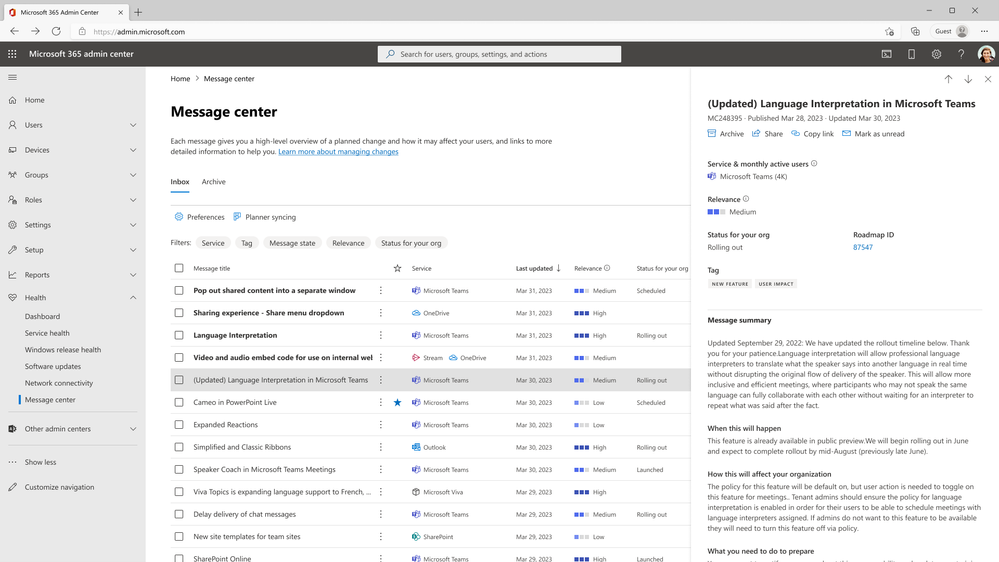Check the Speaker Coach message checkbox
Viewport: 999px width, 562px height.
(x=179, y=470)
